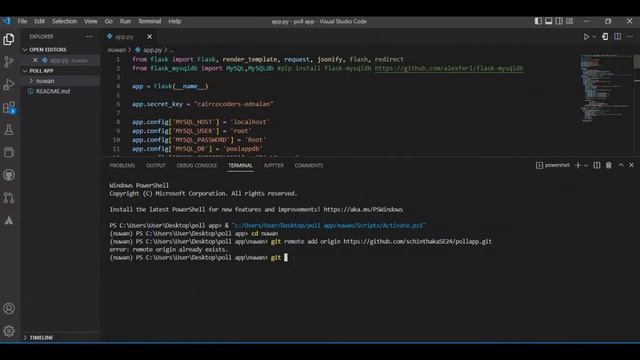The image size is (640, 360).
Task: Open the Edit menu
Action: coord(40,21)
